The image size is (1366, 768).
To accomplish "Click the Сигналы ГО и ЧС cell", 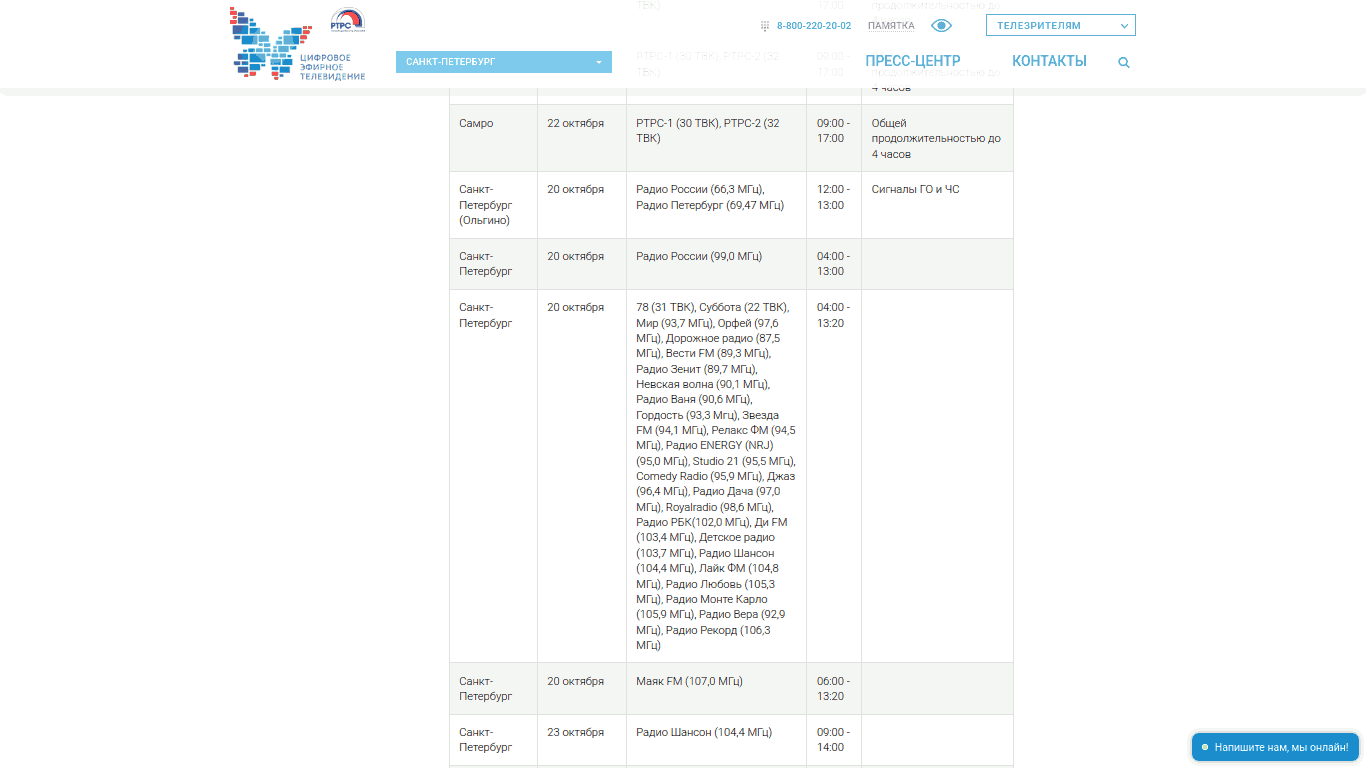I will (x=937, y=205).
